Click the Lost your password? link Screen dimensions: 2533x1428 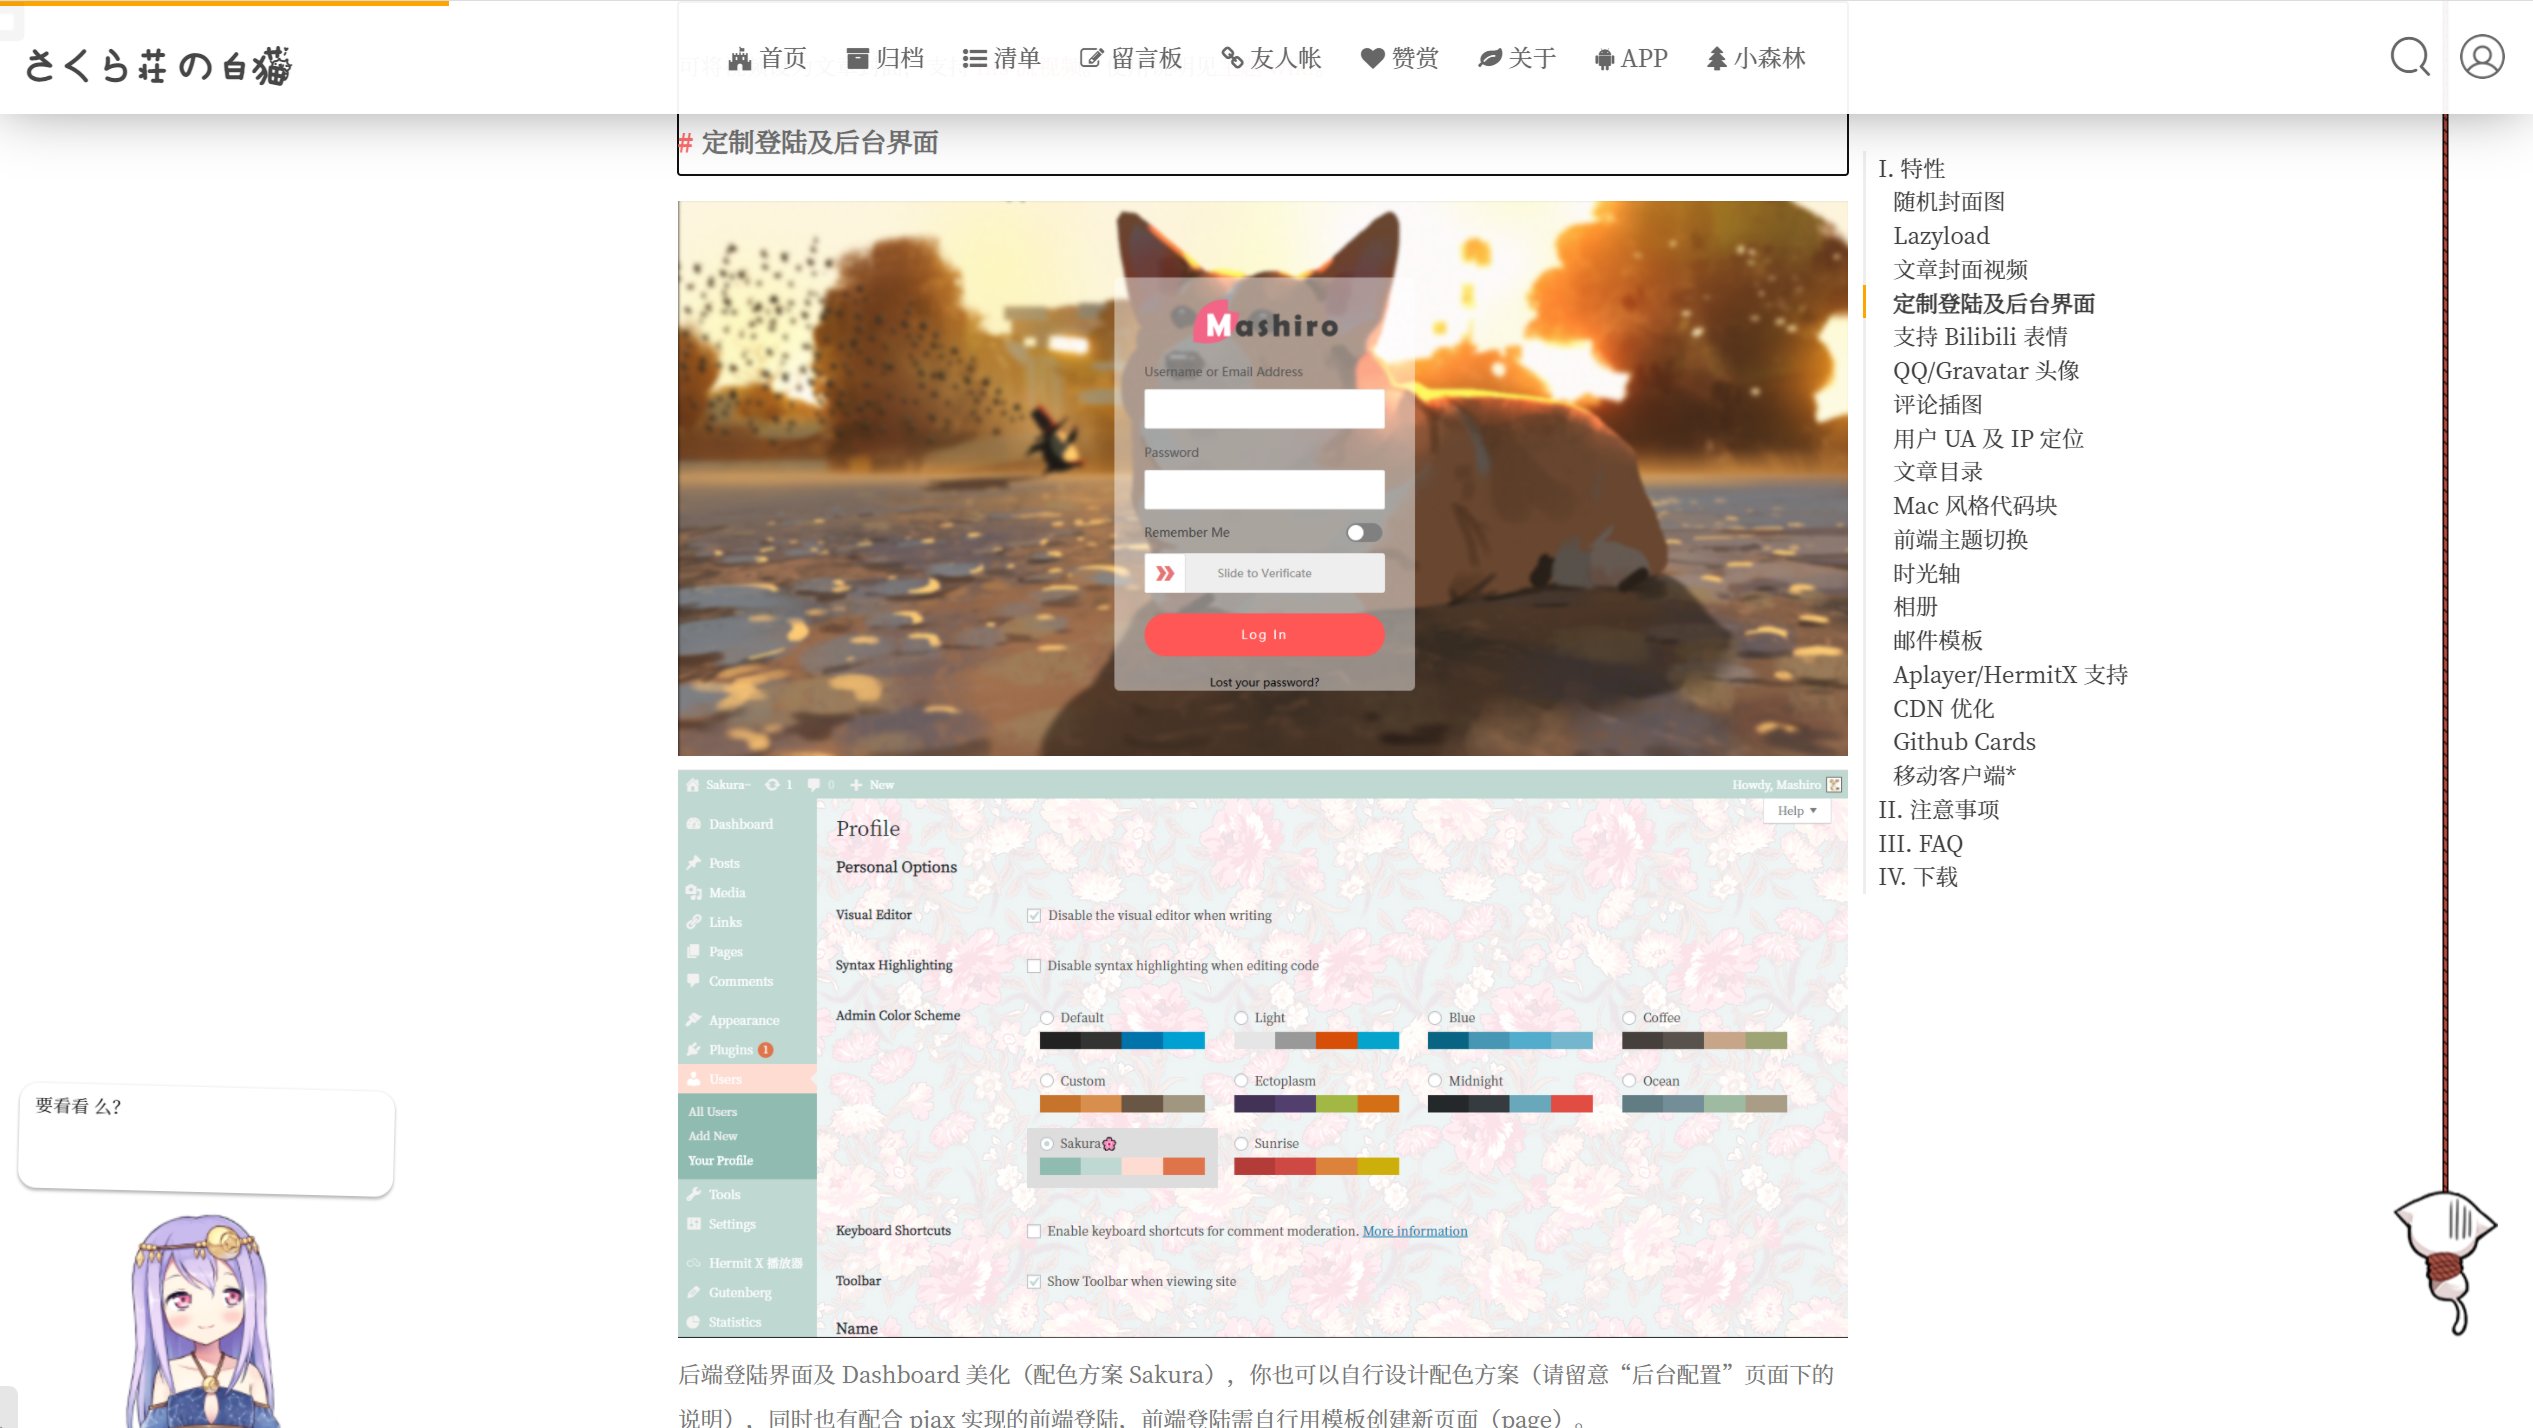pyautogui.click(x=1263, y=682)
